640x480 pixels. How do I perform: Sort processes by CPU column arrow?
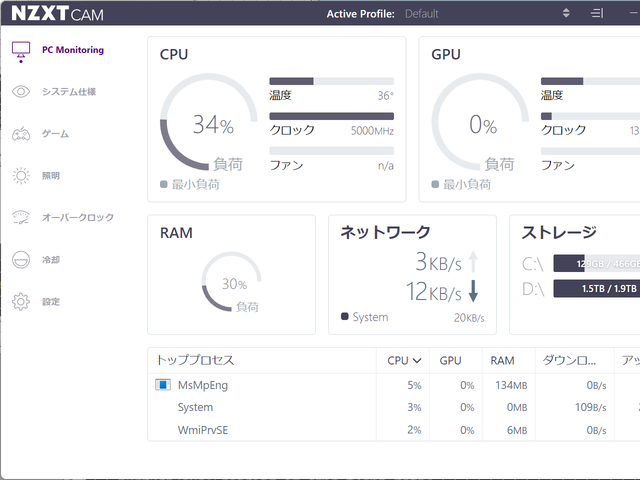coord(416,361)
